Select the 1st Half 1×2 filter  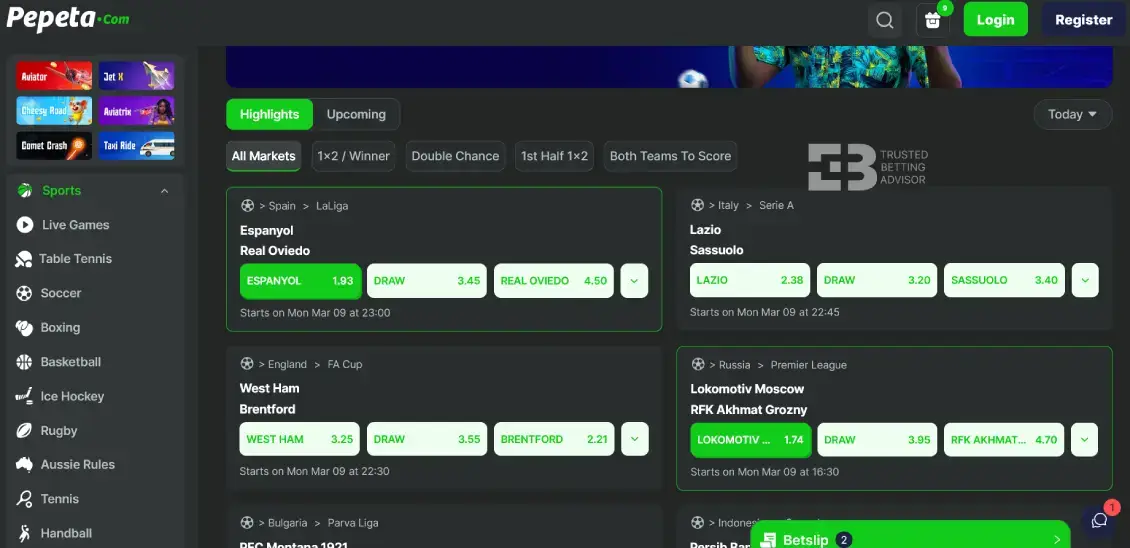pos(554,156)
